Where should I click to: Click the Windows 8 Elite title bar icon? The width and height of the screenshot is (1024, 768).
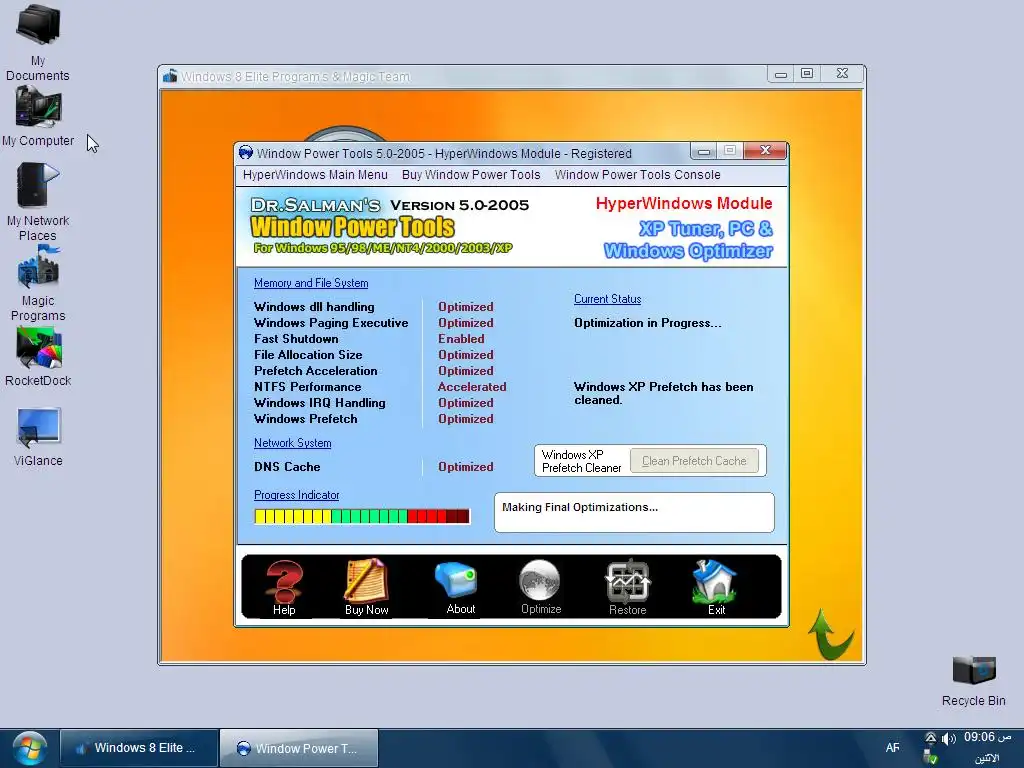point(170,76)
